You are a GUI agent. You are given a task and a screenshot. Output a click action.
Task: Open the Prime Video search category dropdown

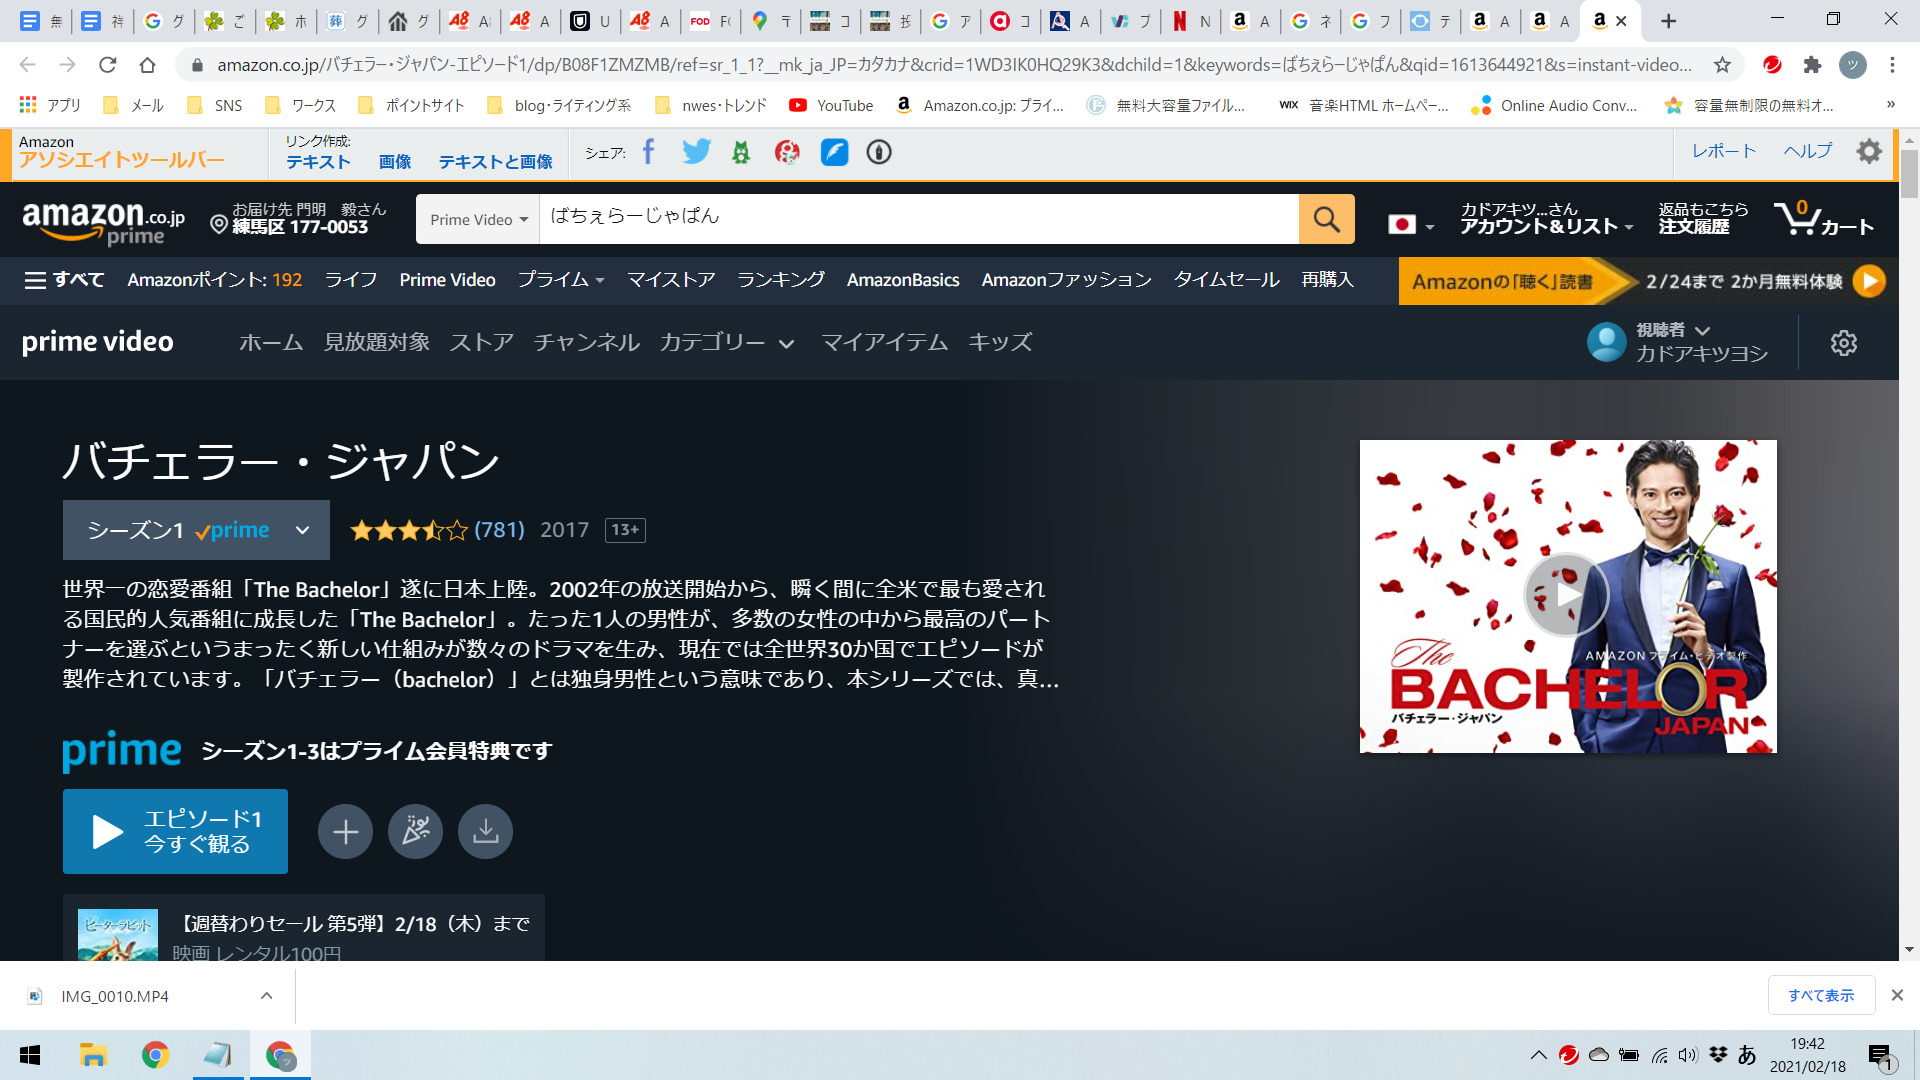click(x=478, y=219)
